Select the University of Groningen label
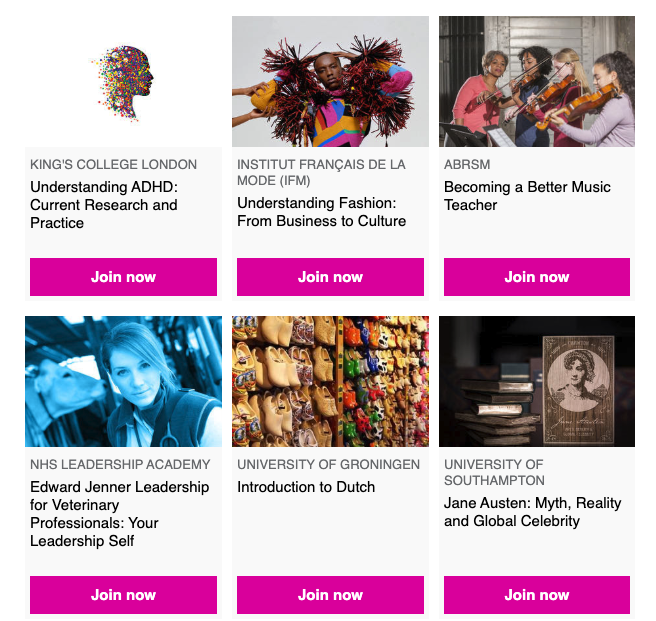This screenshot has width=656, height=621. (328, 464)
